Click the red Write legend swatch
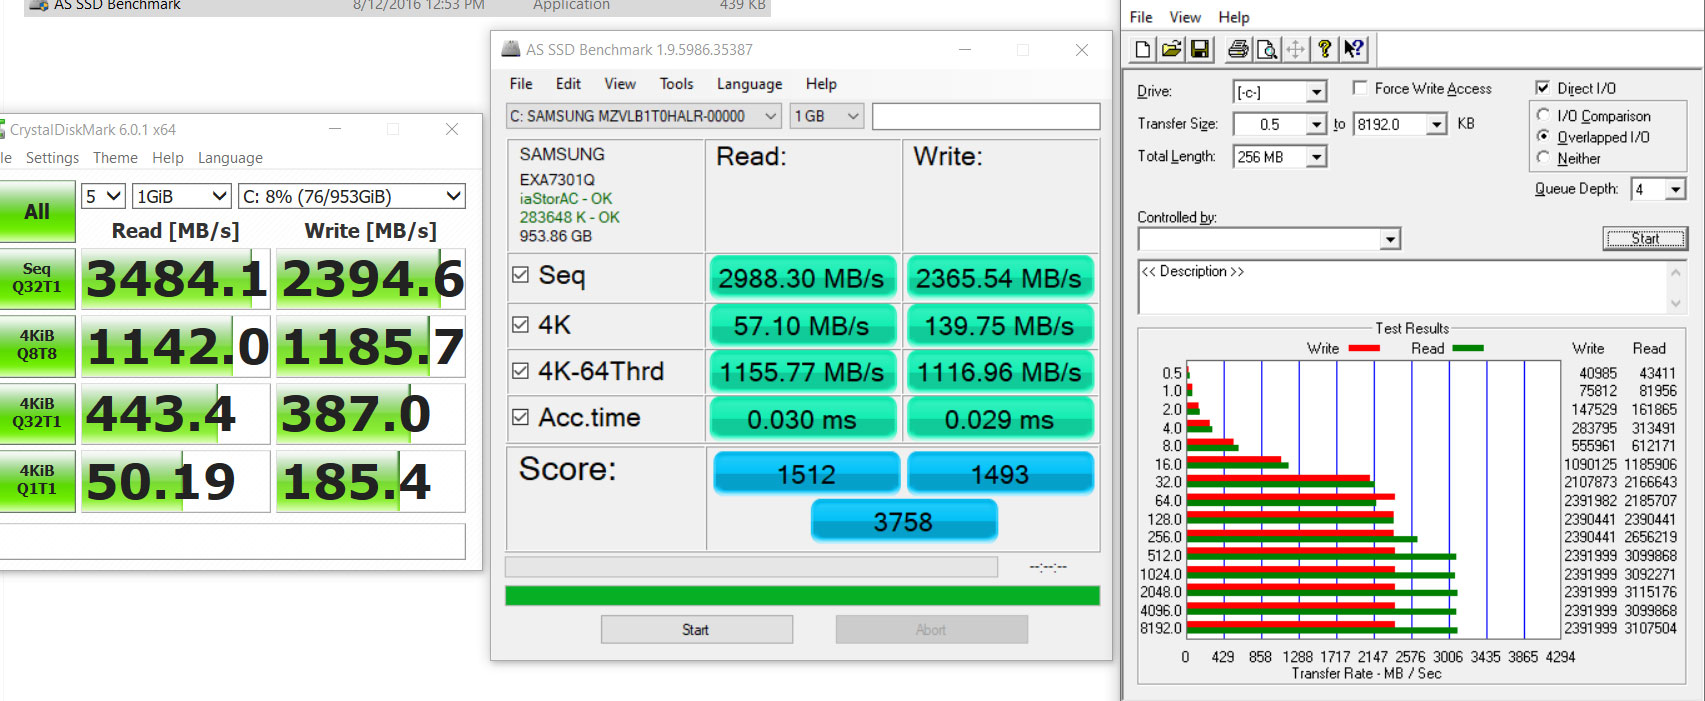 [x=1364, y=348]
